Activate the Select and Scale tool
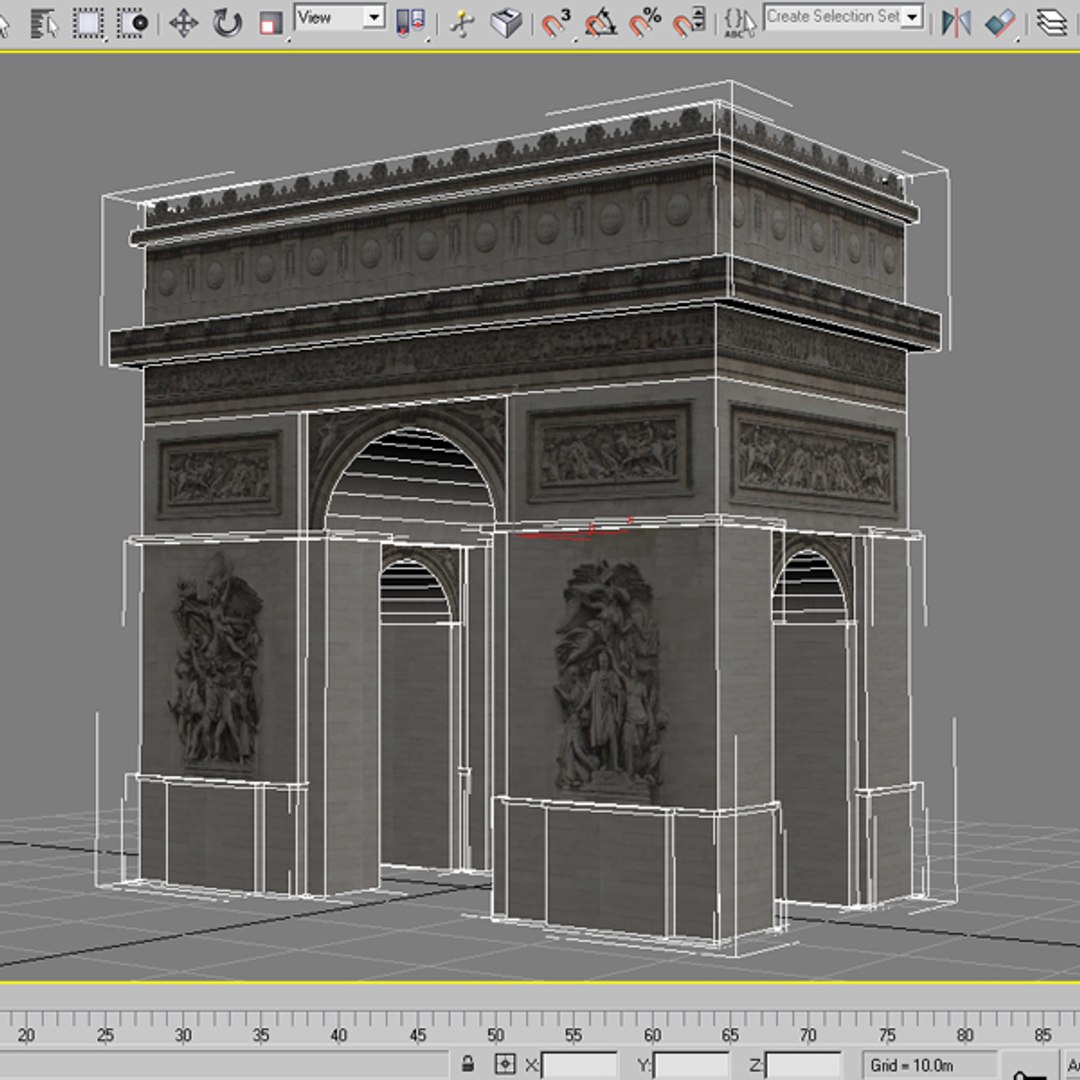Image resolution: width=1080 pixels, height=1080 pixels. coord(271,24)
